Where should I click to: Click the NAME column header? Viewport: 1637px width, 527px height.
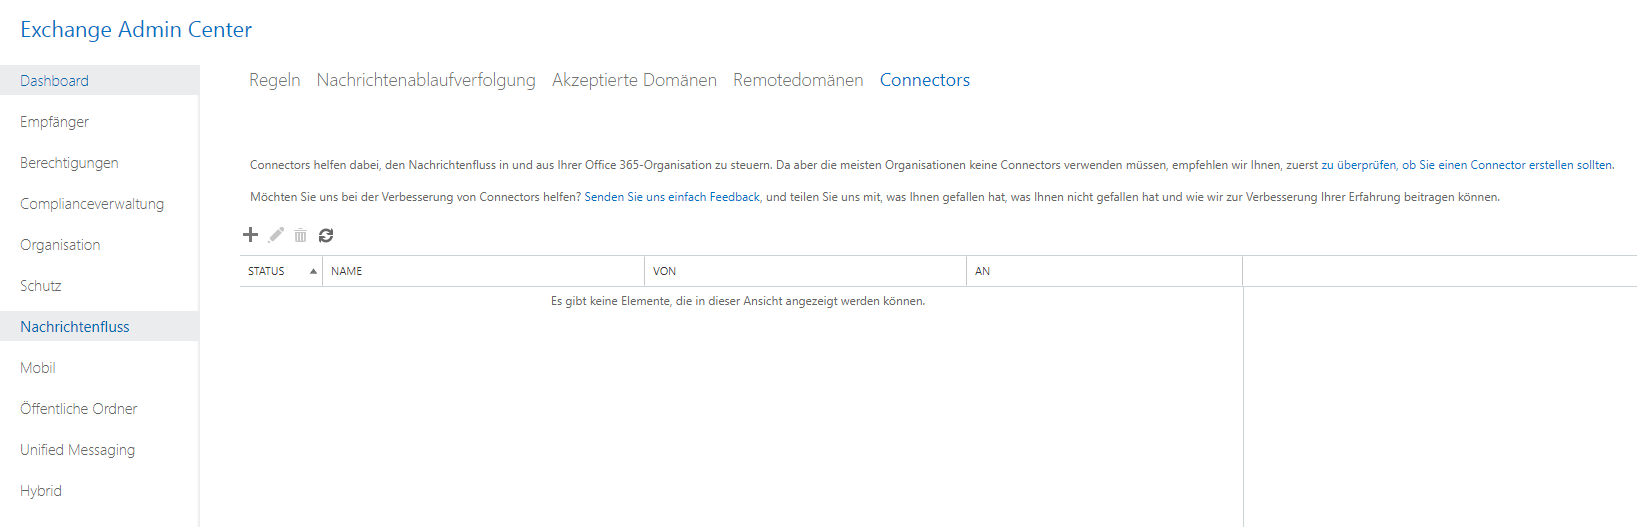(x=347, y=271)
